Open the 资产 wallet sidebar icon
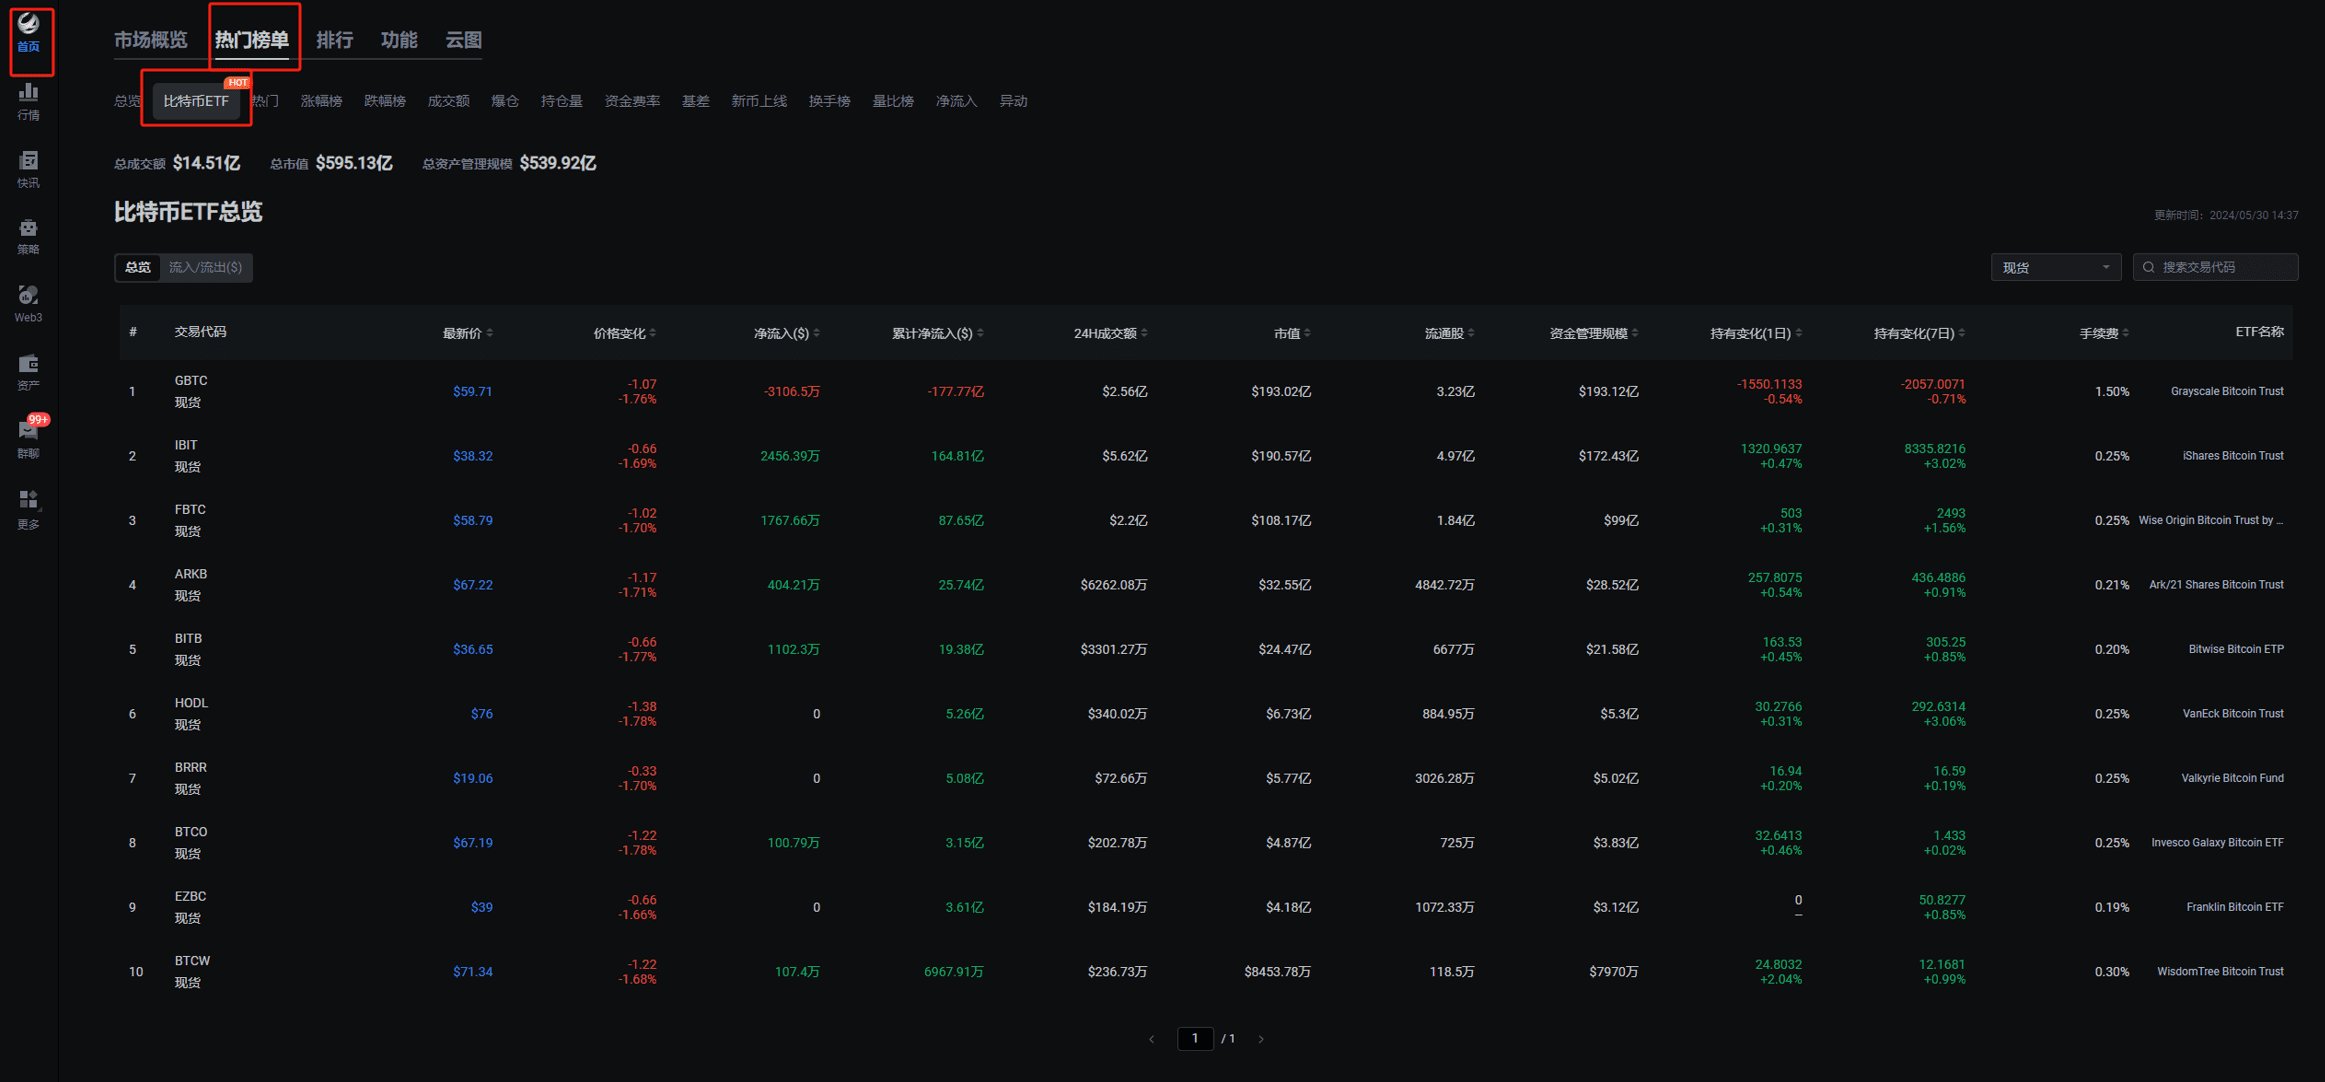Viewport: 2325px width, 1082px height. [28, 372]
